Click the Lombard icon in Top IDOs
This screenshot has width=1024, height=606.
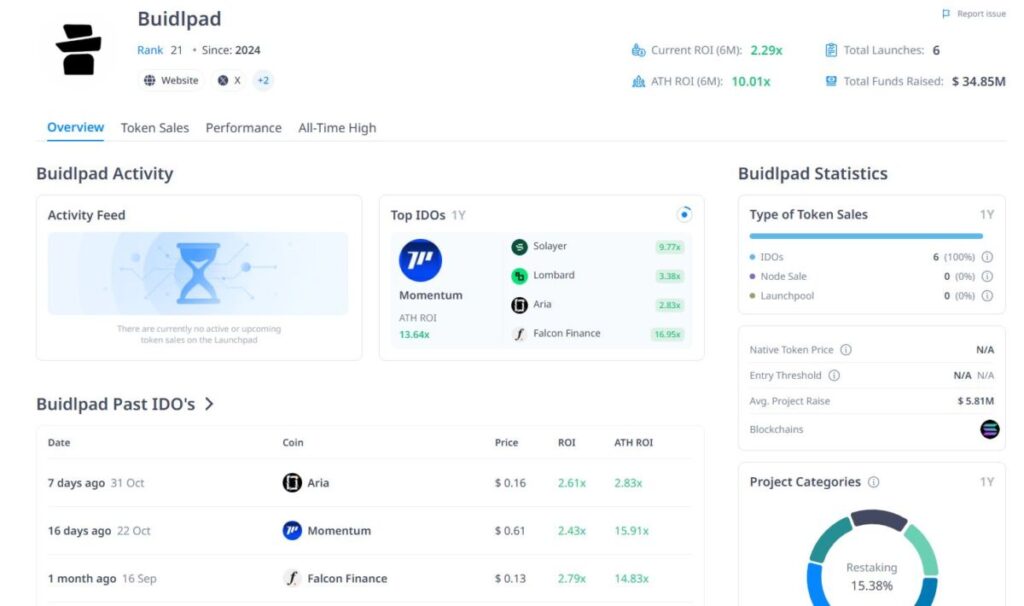click(519, 276)
